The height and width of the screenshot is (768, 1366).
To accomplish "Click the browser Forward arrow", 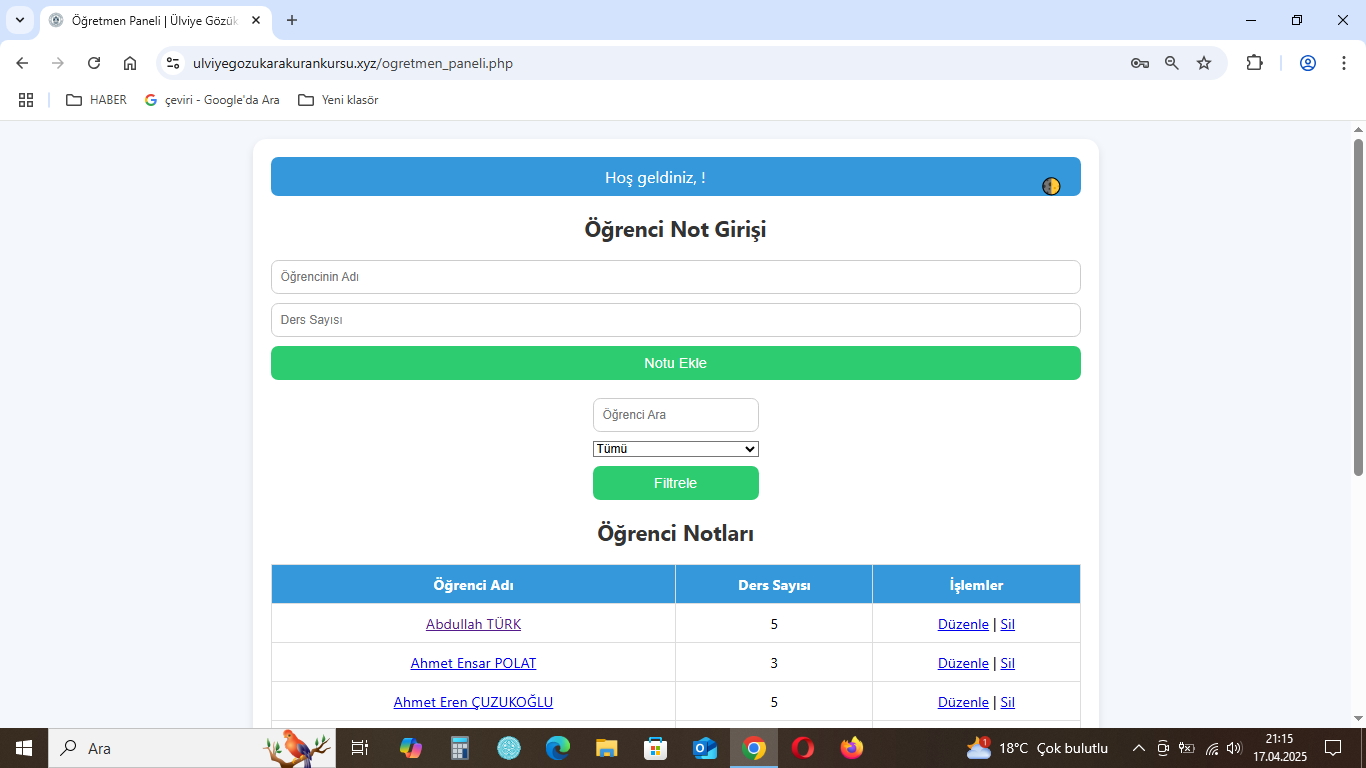I will 58,63.
